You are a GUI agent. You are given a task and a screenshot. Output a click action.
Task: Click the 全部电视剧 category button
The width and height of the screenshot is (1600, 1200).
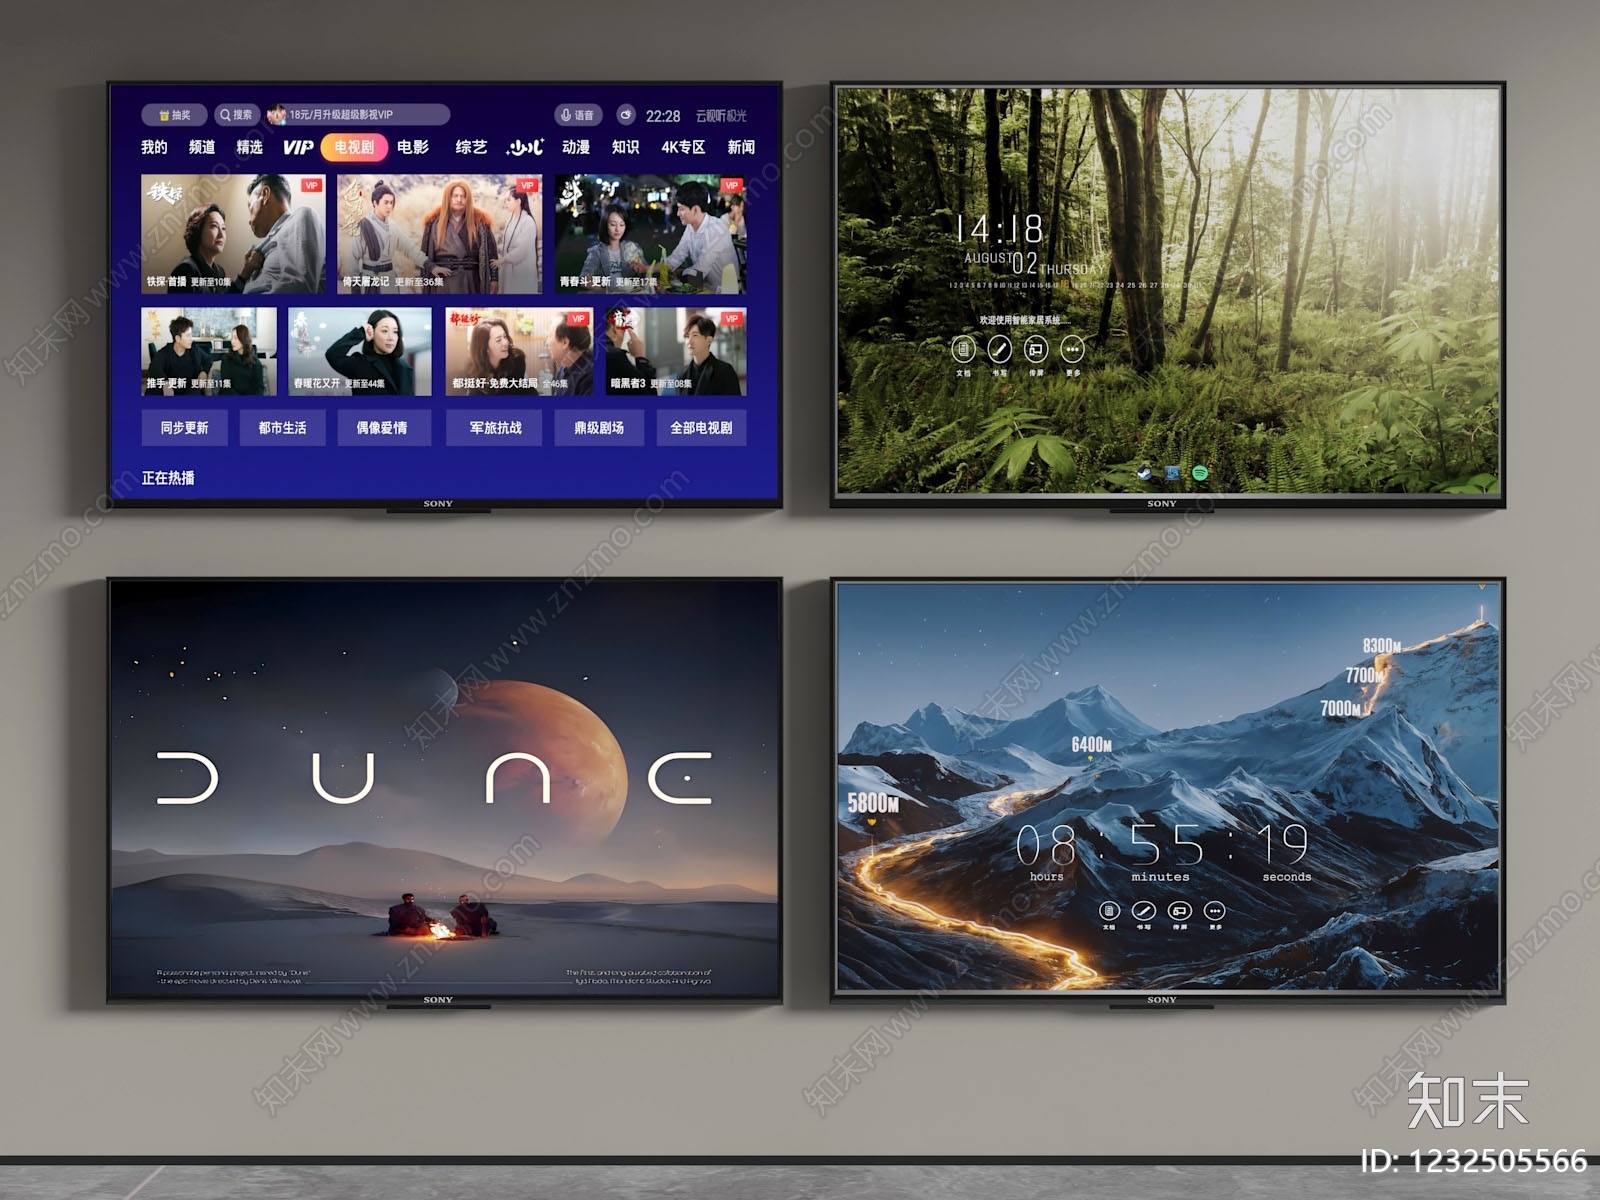click(x=701, y=428)
